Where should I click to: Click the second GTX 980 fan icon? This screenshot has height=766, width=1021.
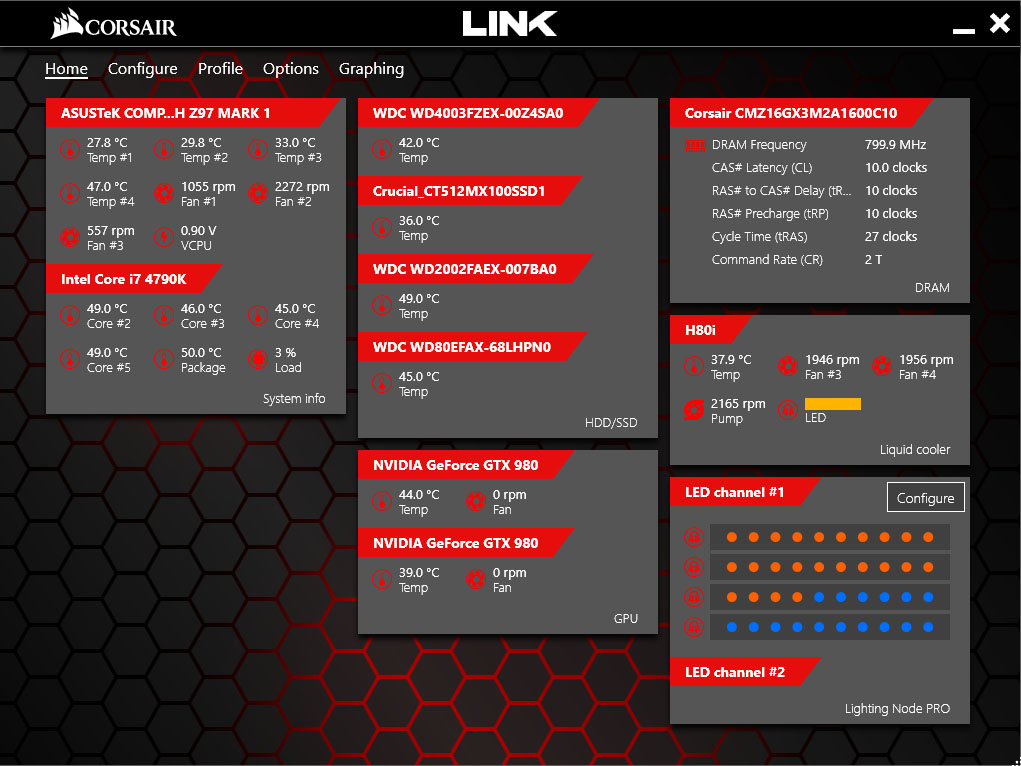coord(475,580)
